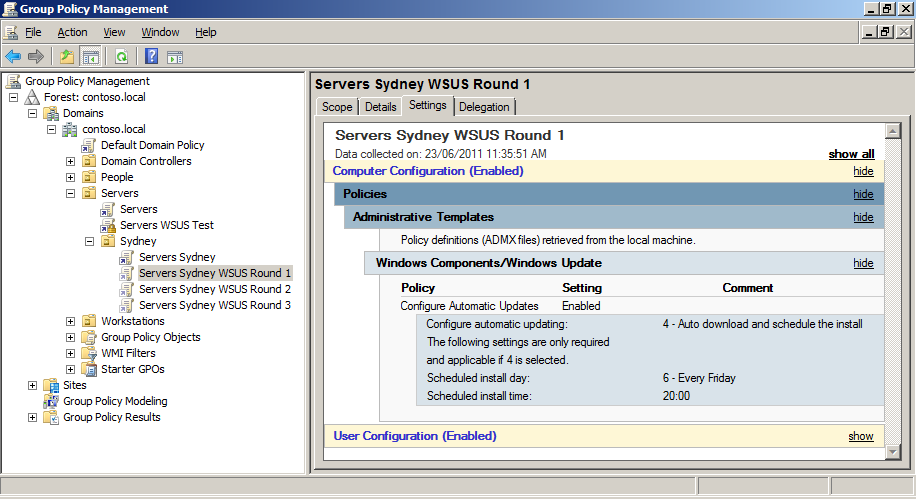Click the report scrollbar down arrow

point(893,452)
